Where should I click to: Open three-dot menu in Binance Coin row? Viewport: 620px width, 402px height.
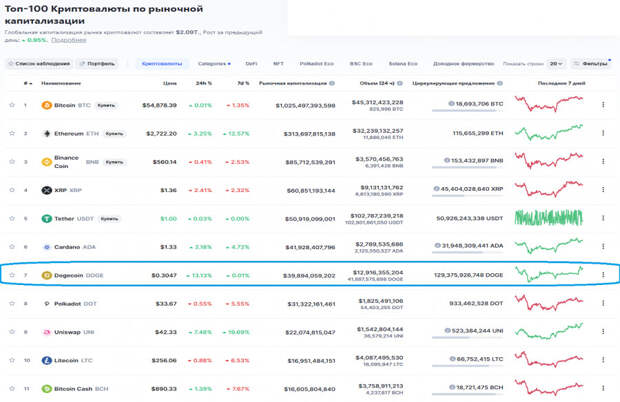click(603, 161)
